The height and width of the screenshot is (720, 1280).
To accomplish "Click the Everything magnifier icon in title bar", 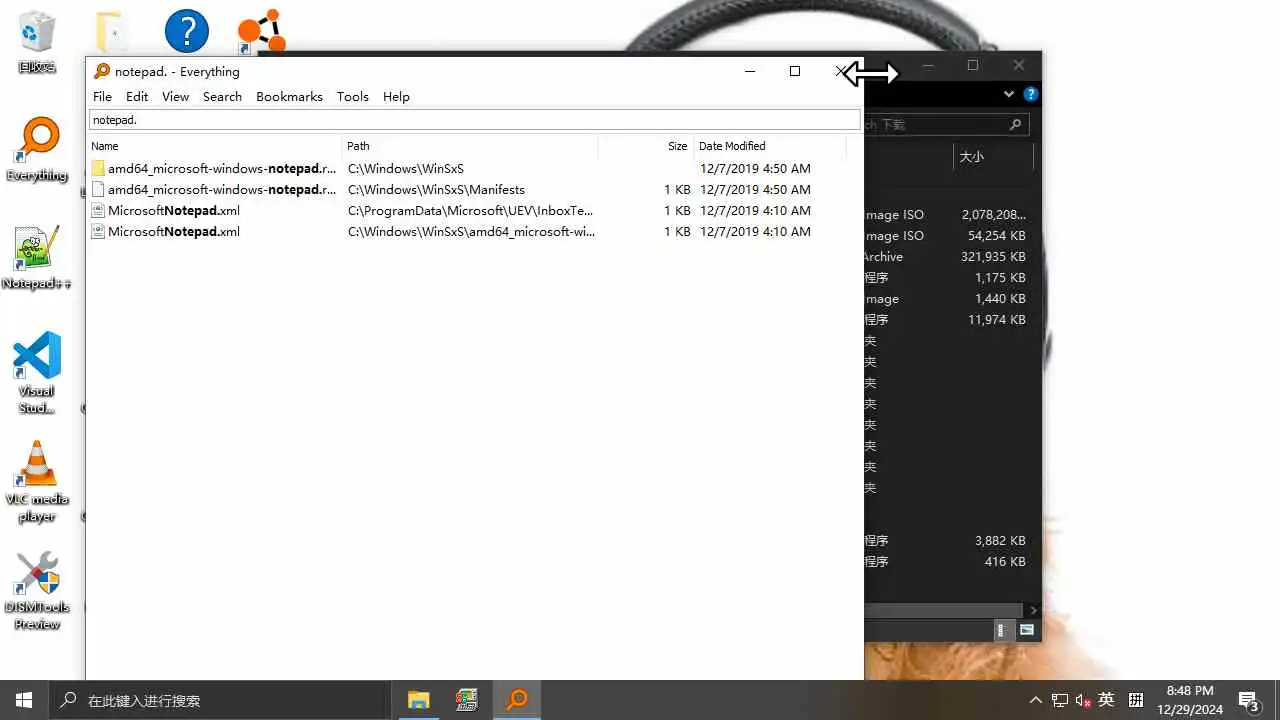I will click(101, 71).
